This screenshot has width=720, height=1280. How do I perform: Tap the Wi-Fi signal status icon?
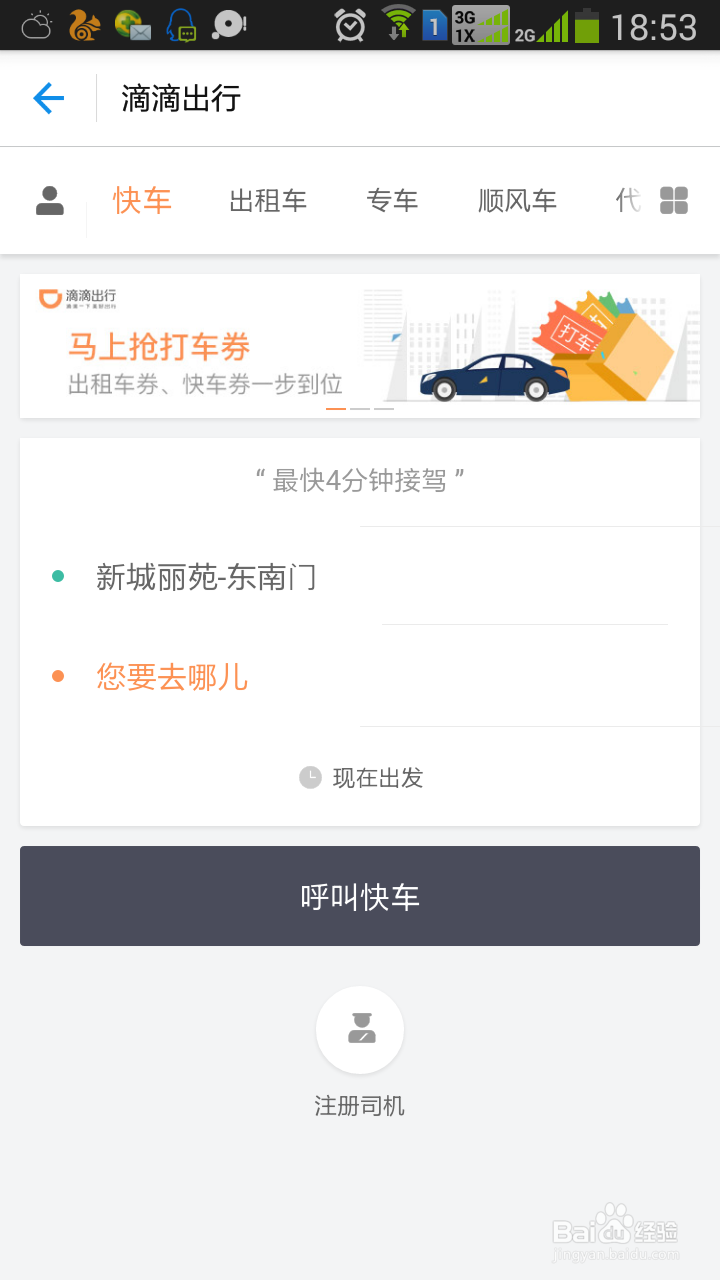coord(399,24)
